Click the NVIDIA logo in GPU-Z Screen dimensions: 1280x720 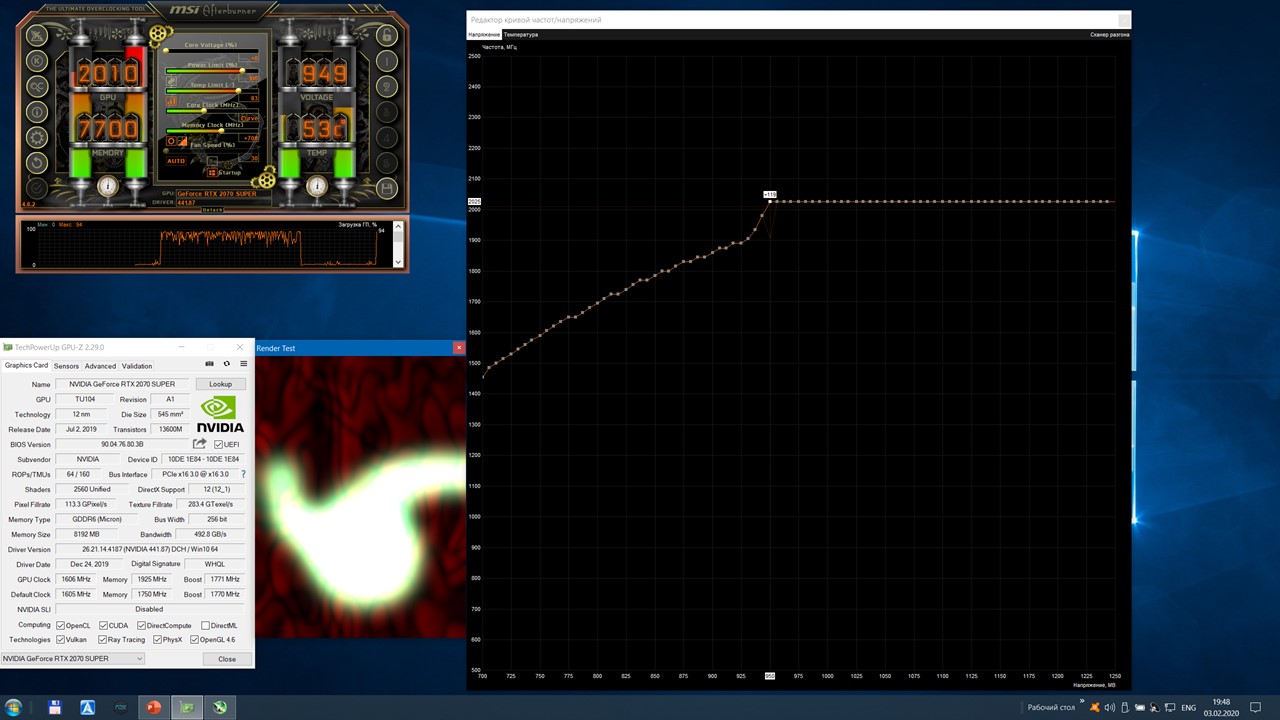click(x=220, y=415)
